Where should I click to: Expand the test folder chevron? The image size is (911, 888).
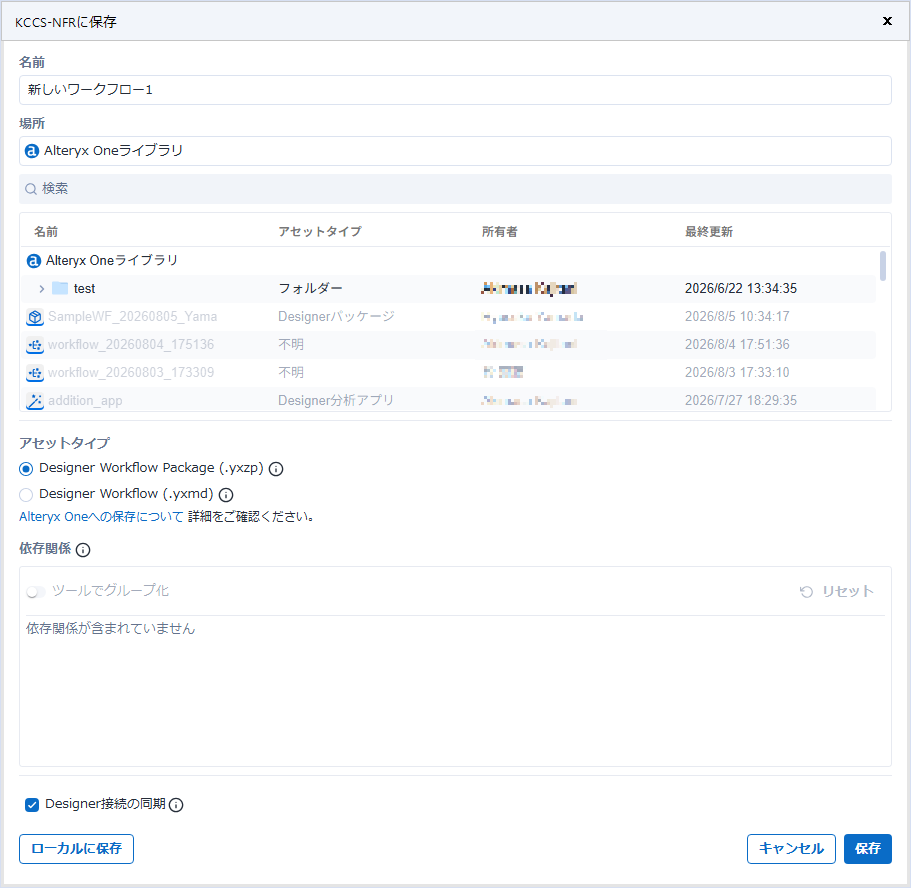[x=41, y=288]
